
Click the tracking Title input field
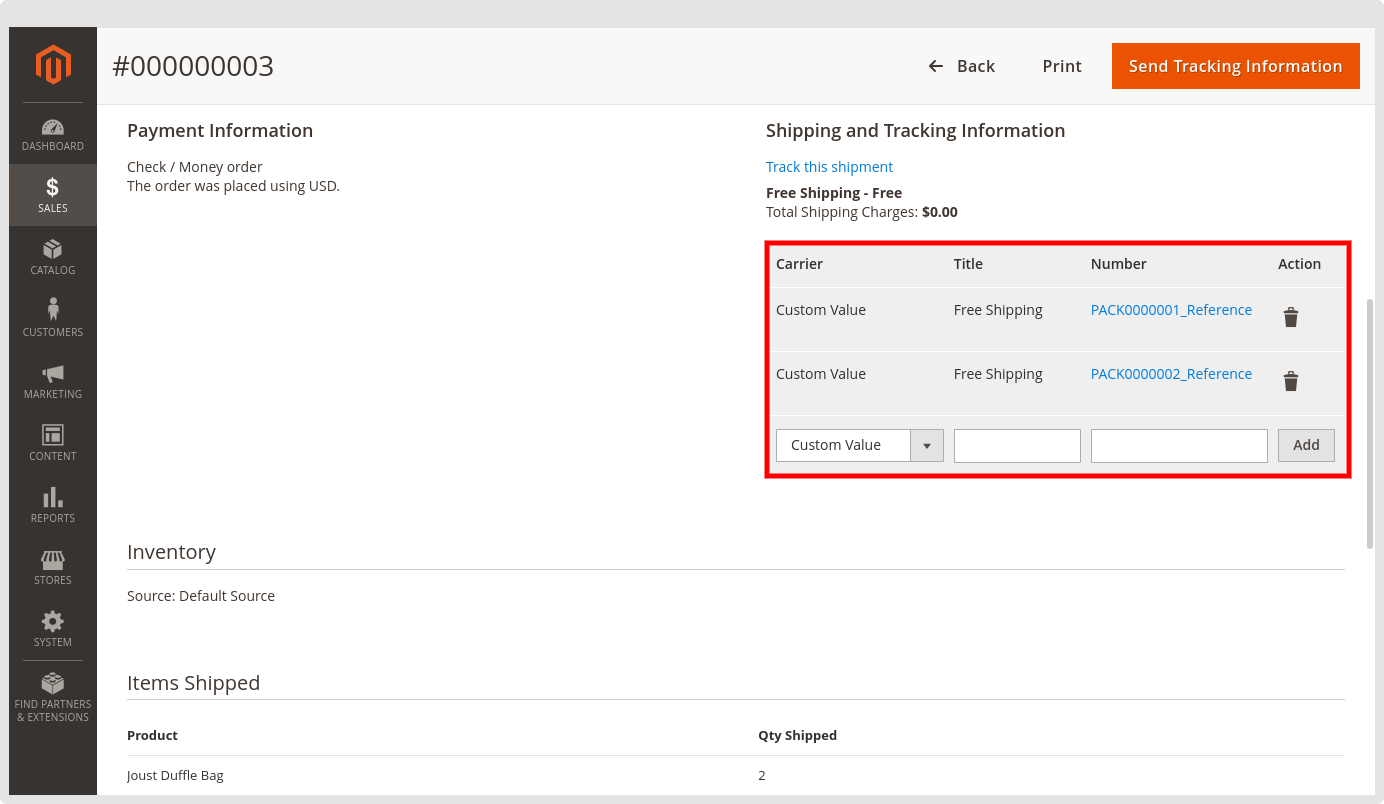[x=1017, y=445]
